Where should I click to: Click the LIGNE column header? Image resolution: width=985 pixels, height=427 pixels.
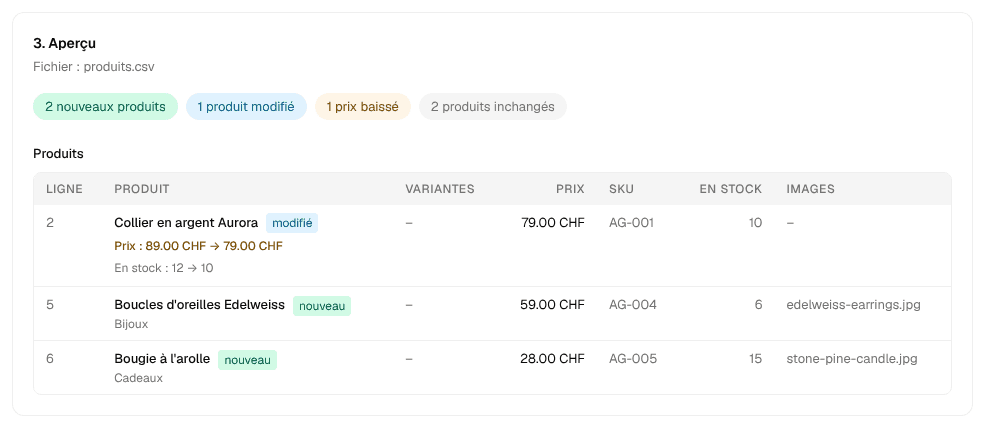coord(65,189)
